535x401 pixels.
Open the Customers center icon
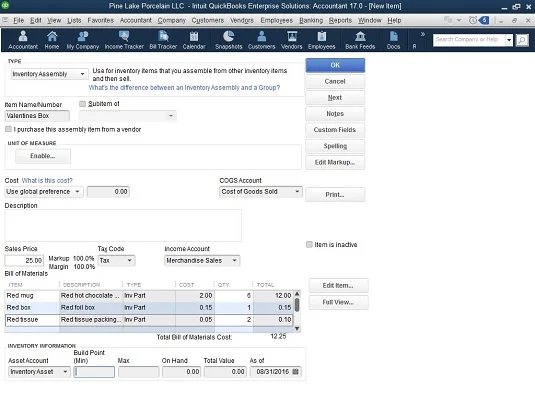[x=261, y=40]
